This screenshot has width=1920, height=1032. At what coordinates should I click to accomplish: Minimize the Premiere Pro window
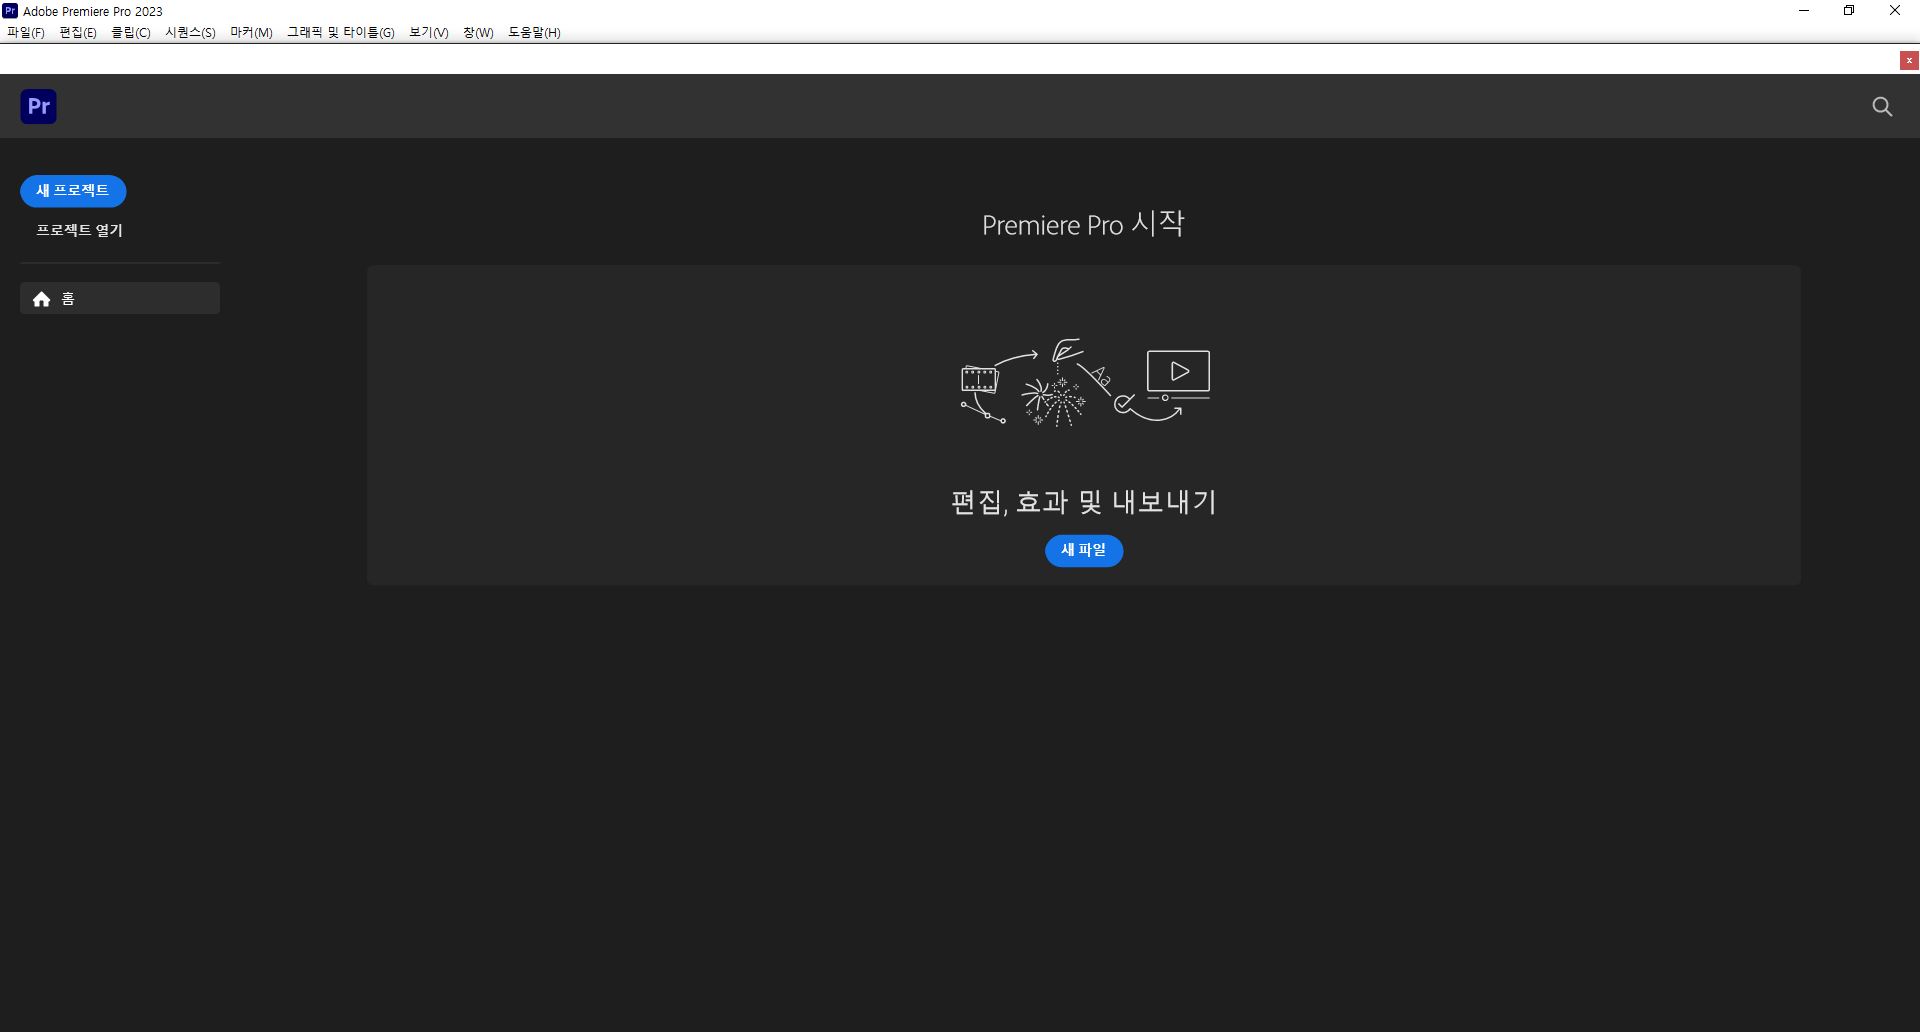point(1804,11)
